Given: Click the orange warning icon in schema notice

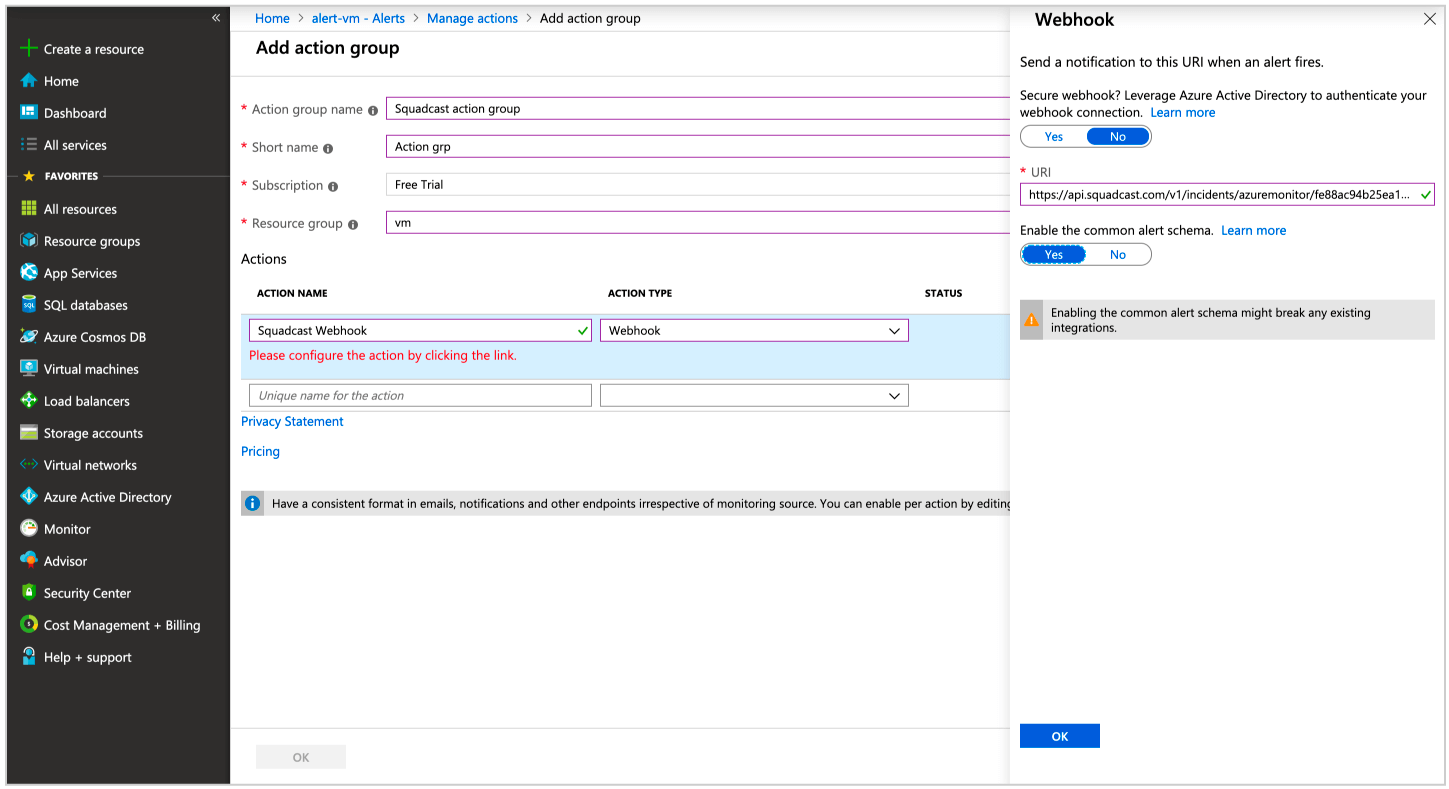Looking at the screenshot, I should tap(1031, 320).
